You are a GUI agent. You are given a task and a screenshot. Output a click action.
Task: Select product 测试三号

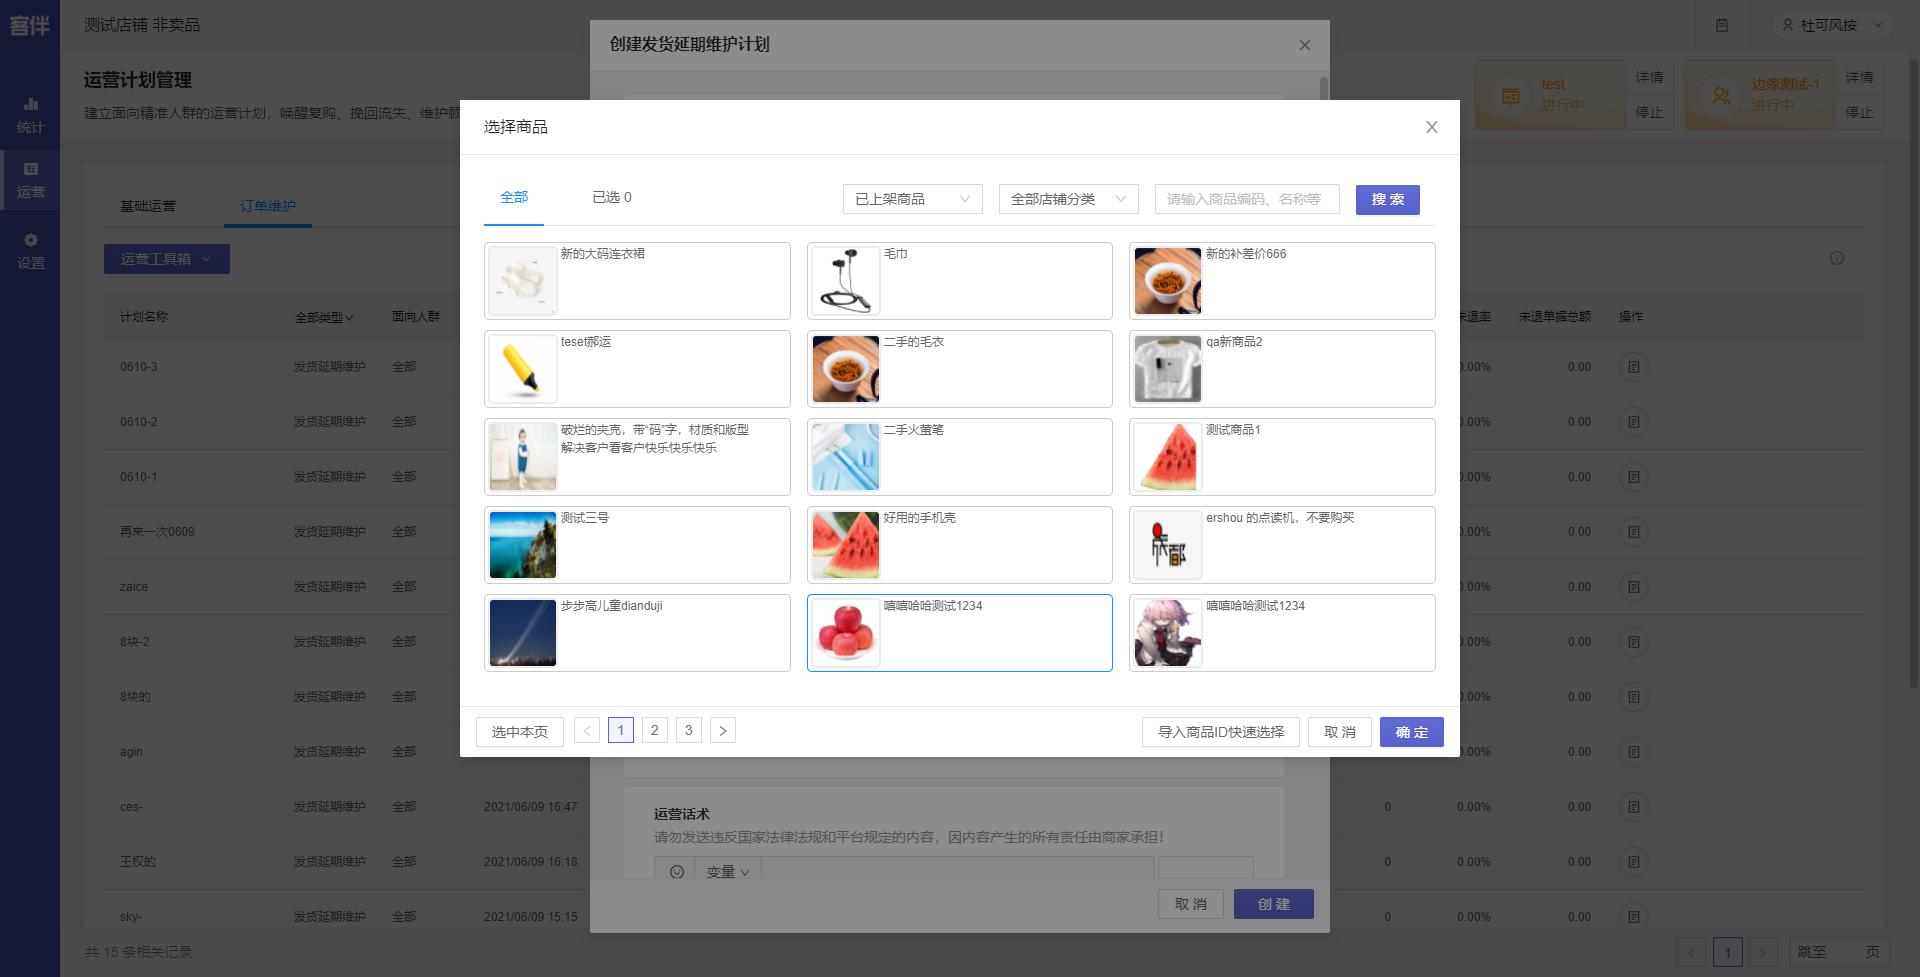(x=637, y=545)
